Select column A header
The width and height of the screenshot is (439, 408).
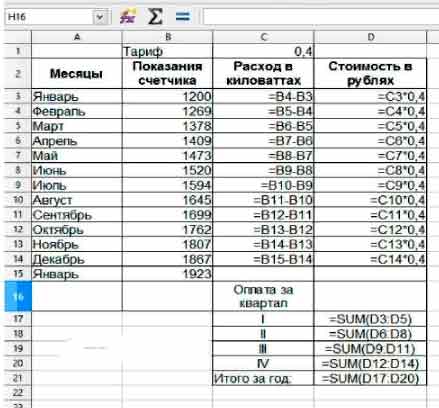(77, 37)
